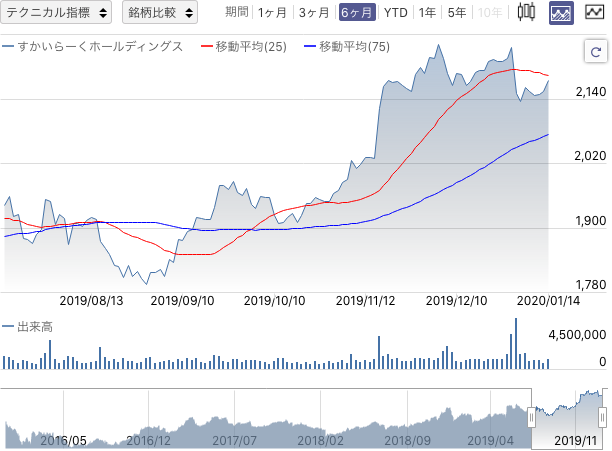This screenshot has width=612, height=451.
Task: Click the 2020/01/14 date axis label
Action: click(x=548, y=301)
